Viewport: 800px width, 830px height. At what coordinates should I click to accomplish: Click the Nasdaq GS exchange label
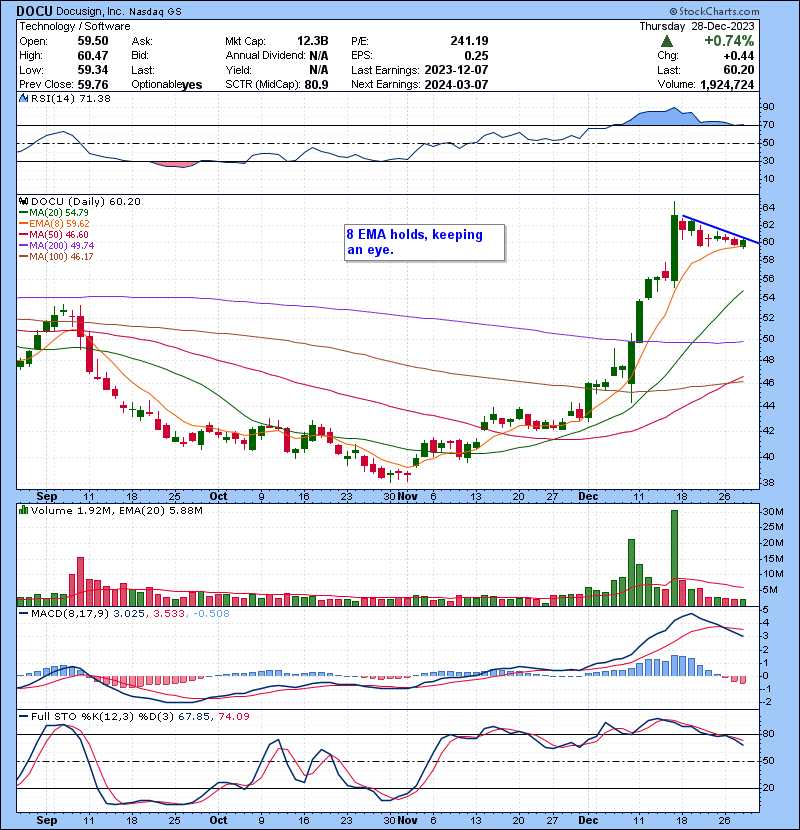pyautogui.click(x=155, y=11)
